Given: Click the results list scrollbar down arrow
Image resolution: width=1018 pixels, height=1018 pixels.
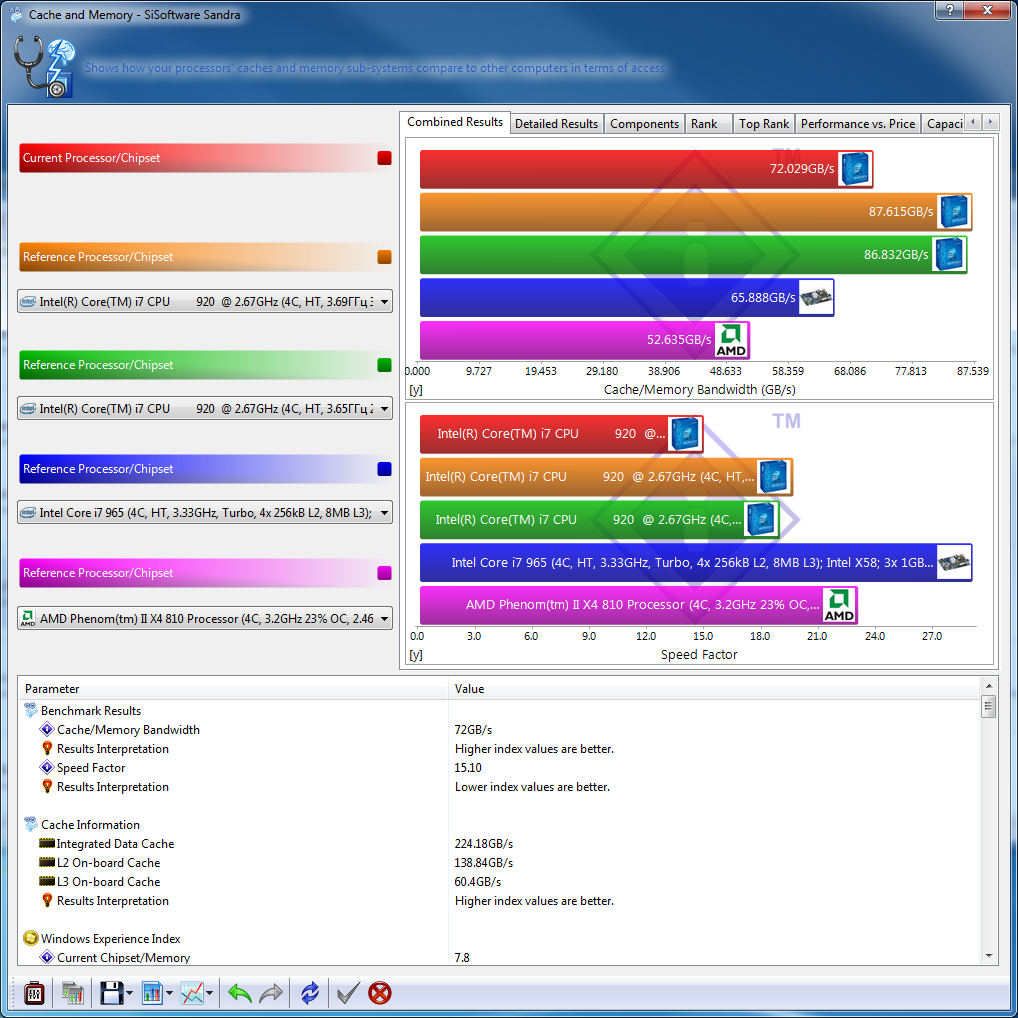Looking at the screenshot, I should (989, 956).
